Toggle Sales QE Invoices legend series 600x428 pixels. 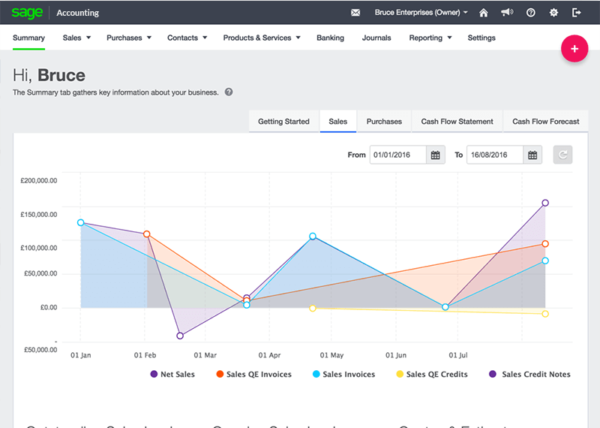254,374
